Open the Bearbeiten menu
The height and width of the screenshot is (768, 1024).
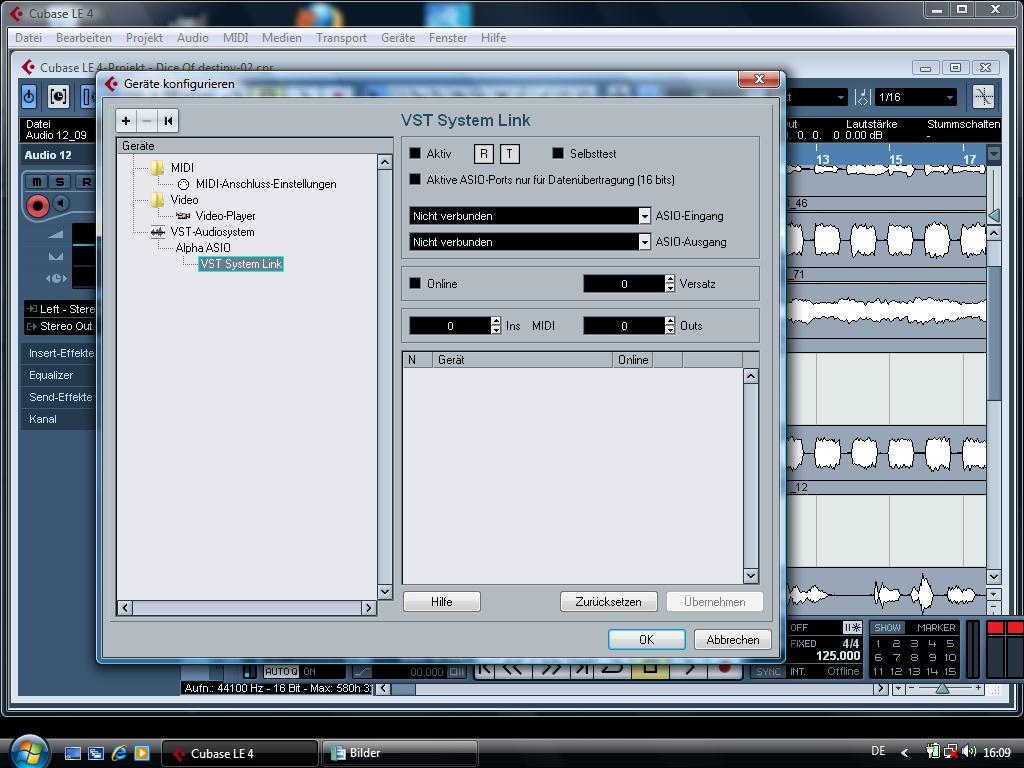point(84,38)
